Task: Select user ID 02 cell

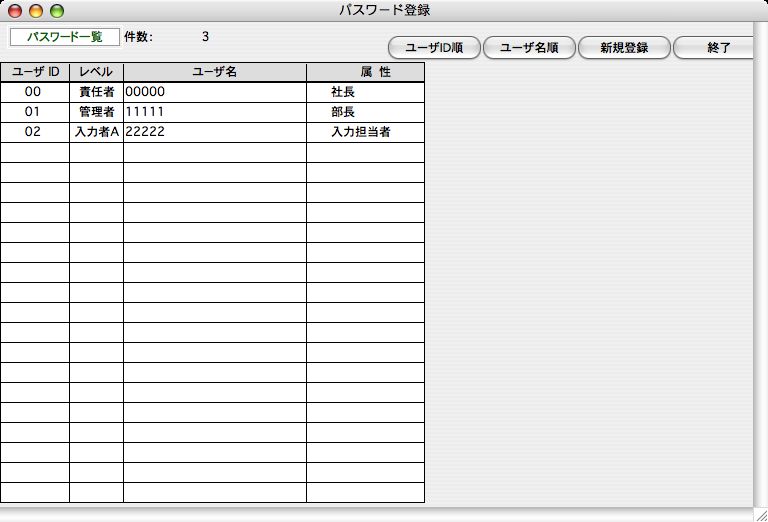Action: (33, 132)
